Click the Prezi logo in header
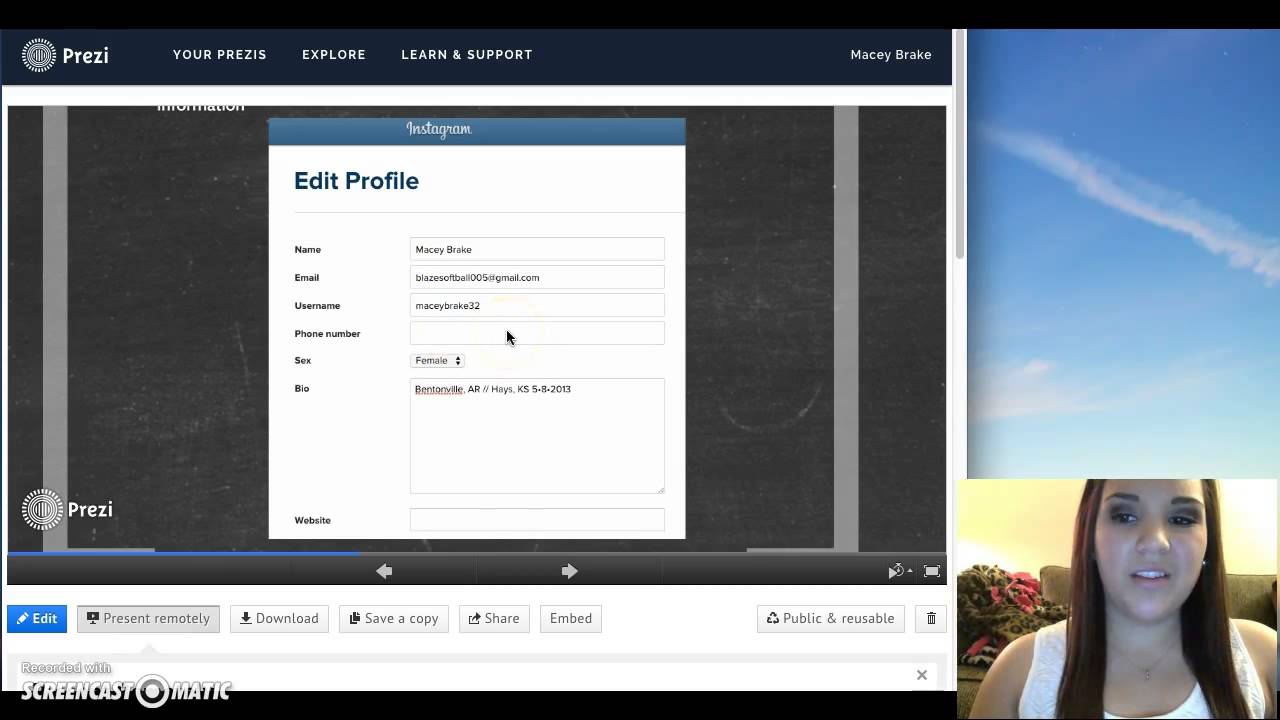Image resolution: width=1280 pixels, height=720 pixels. [65, 55]
